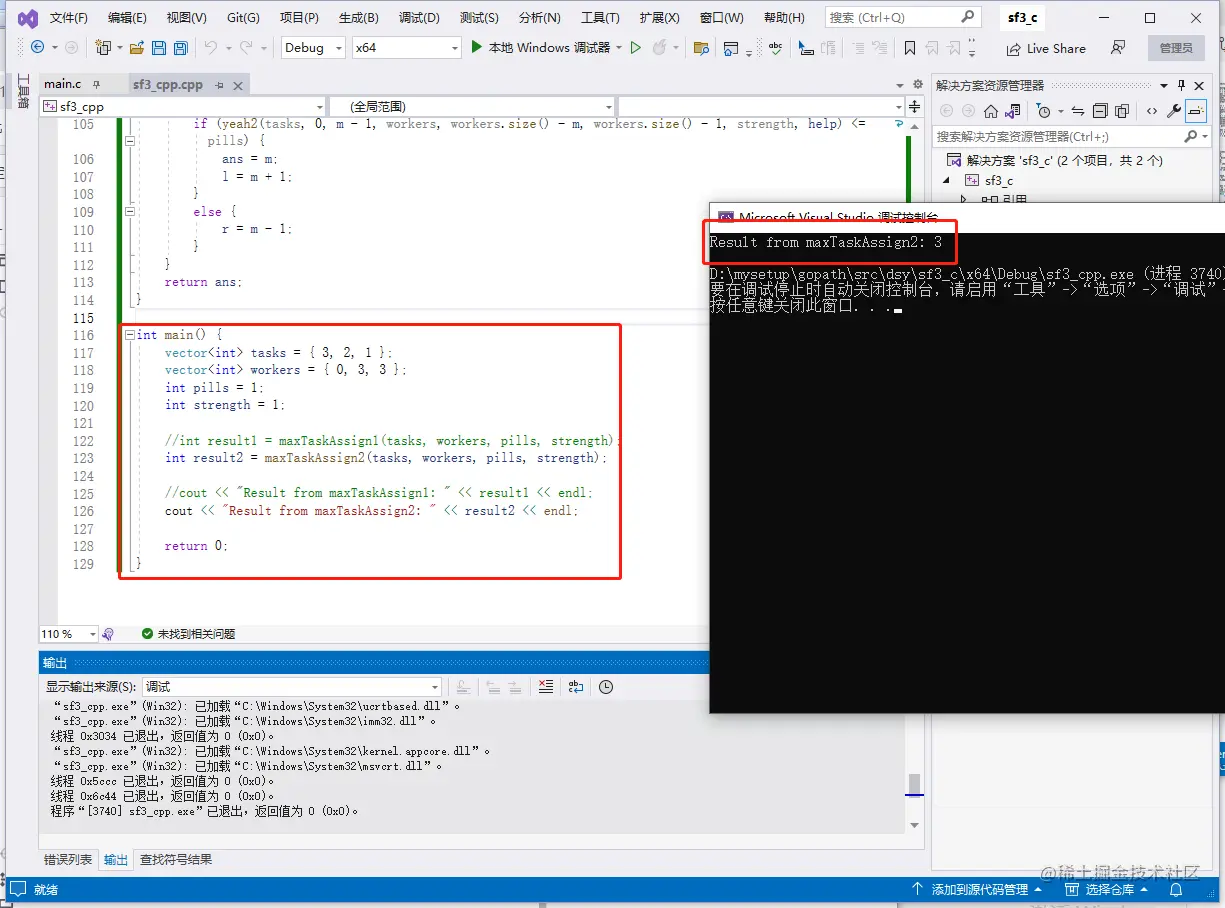This screenshot has height=908, width=1225.
Task: Click the feedback icon next to Live Share
Action: point(1118,47)
